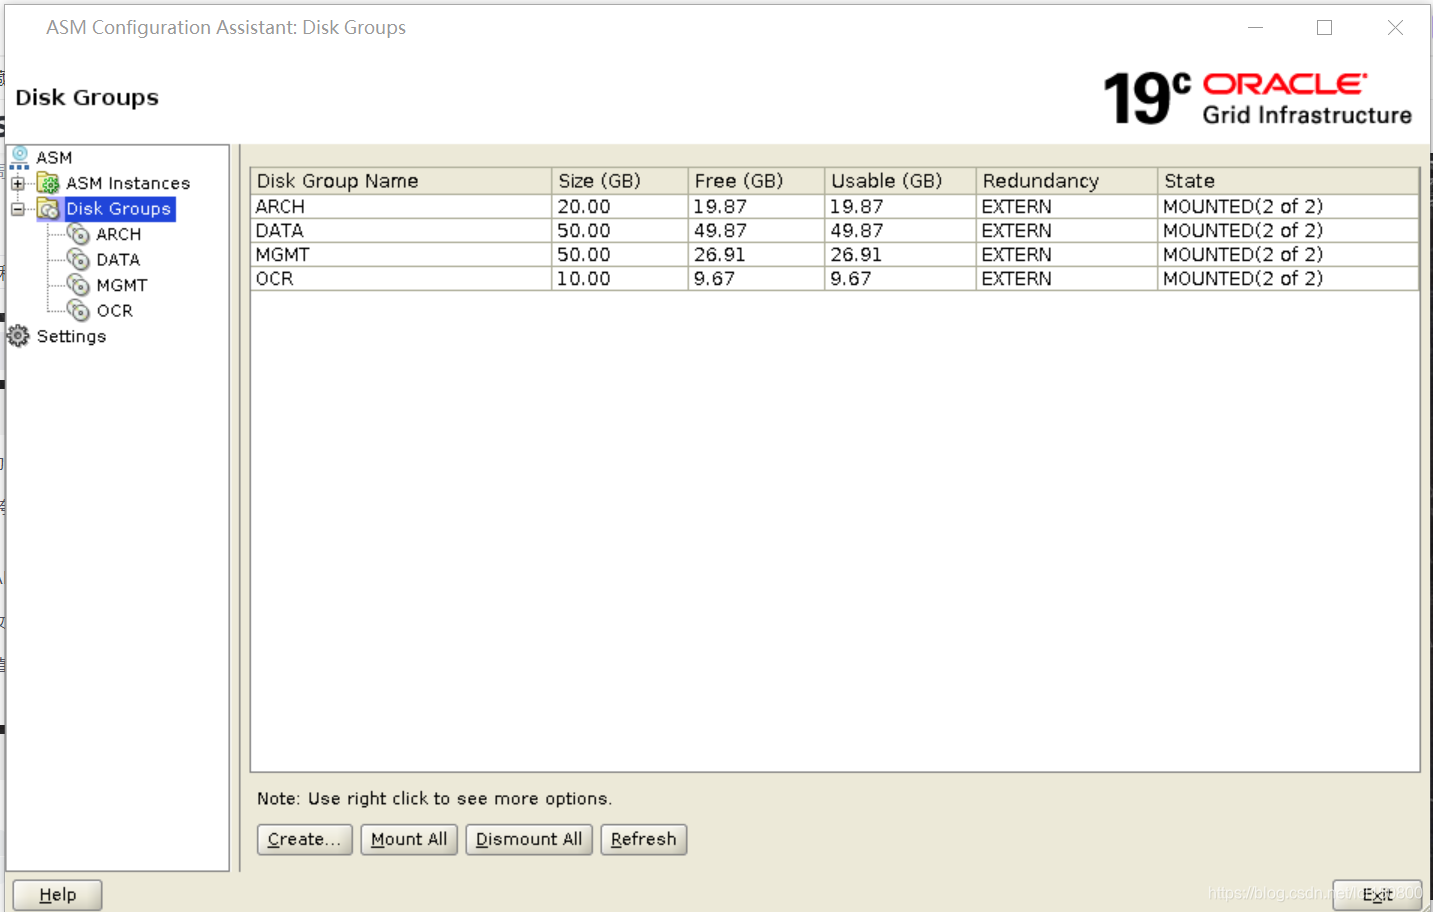Viewport: 1433px width, 912px height.
Task: Click the MGMT disk group icon in tree
Action: [79, 285]
